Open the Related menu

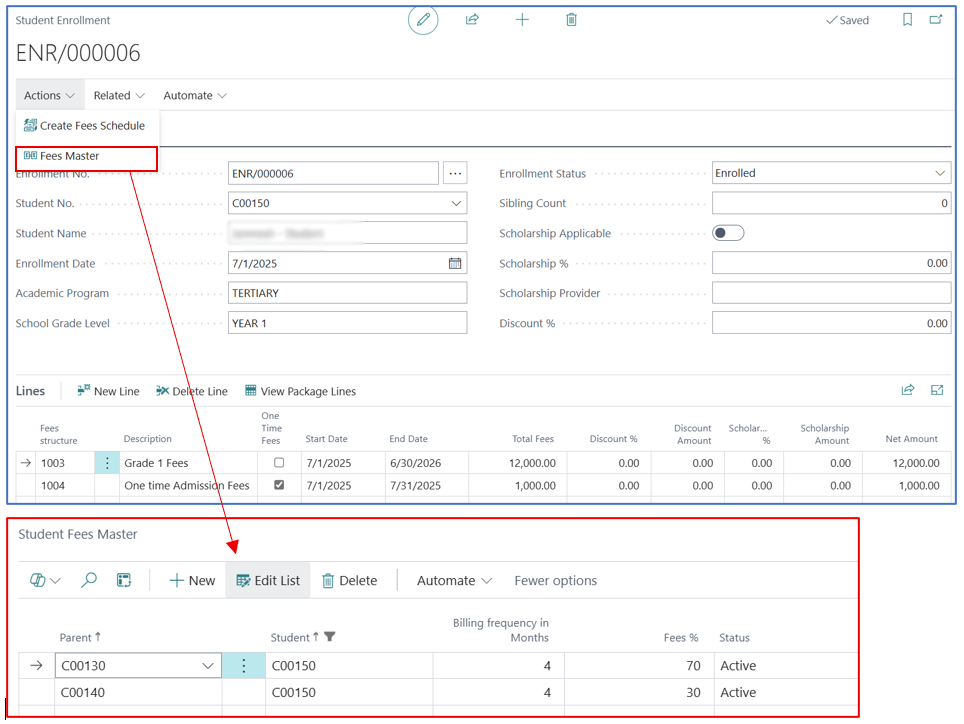pyautogui.click(x=119, y=95)
